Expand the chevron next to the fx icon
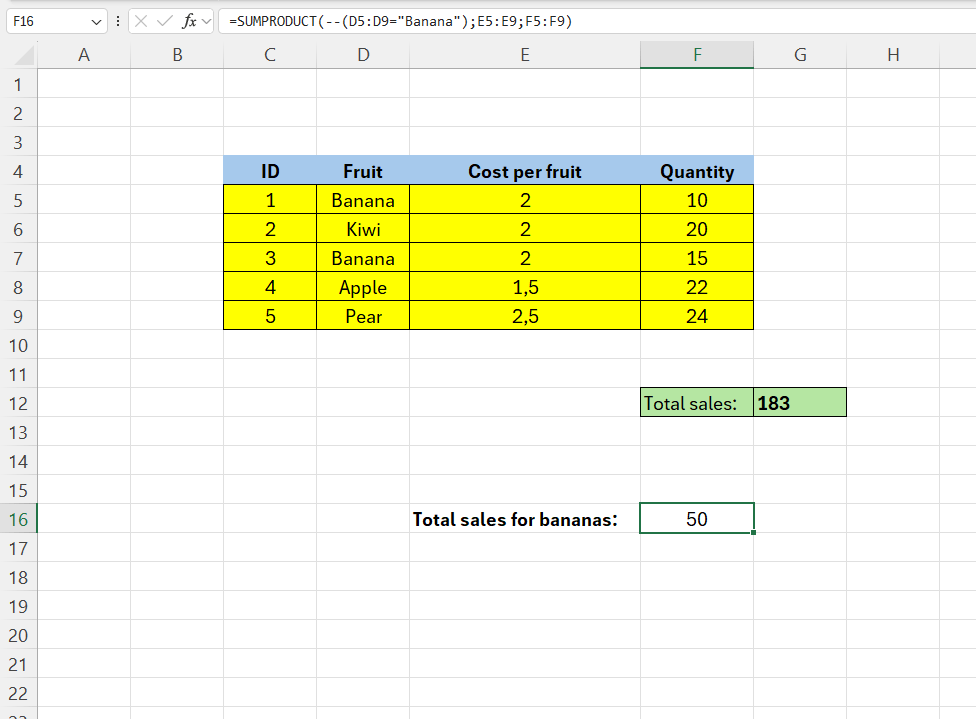The image size is (976, 719). (207, 21)
